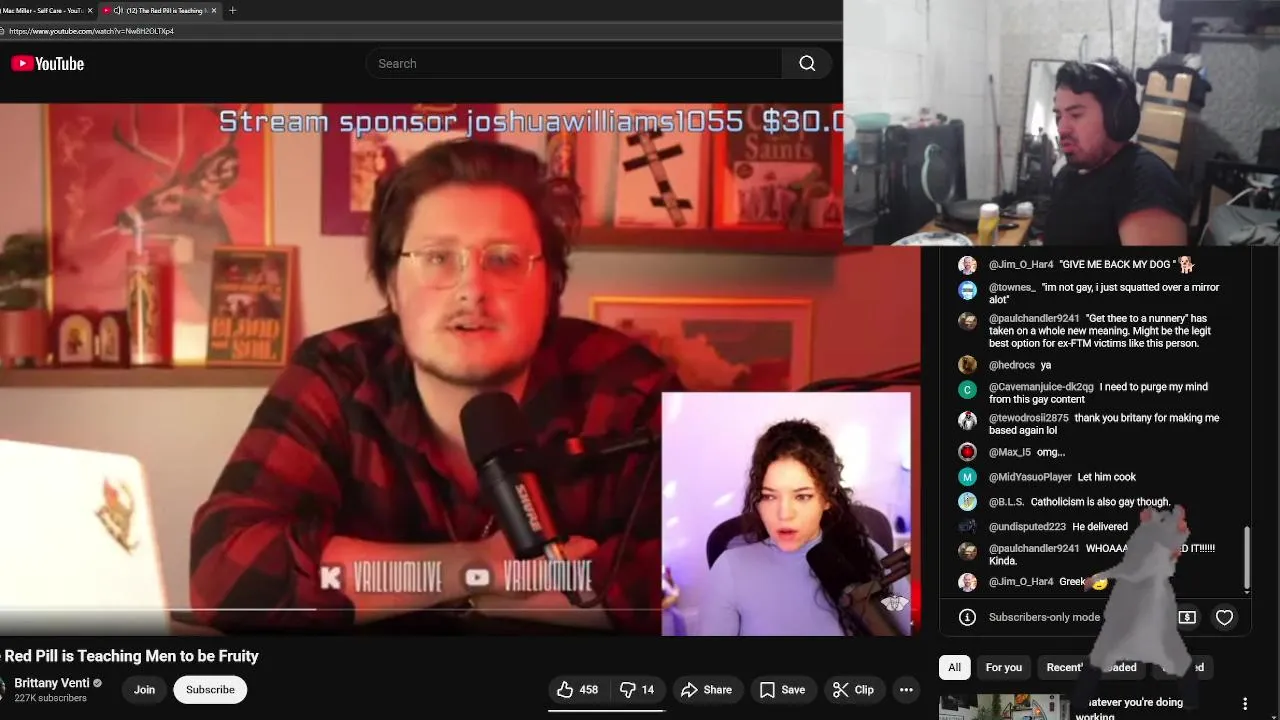Open a new browser tab
1280x720 pixels.
coord(233,10)
